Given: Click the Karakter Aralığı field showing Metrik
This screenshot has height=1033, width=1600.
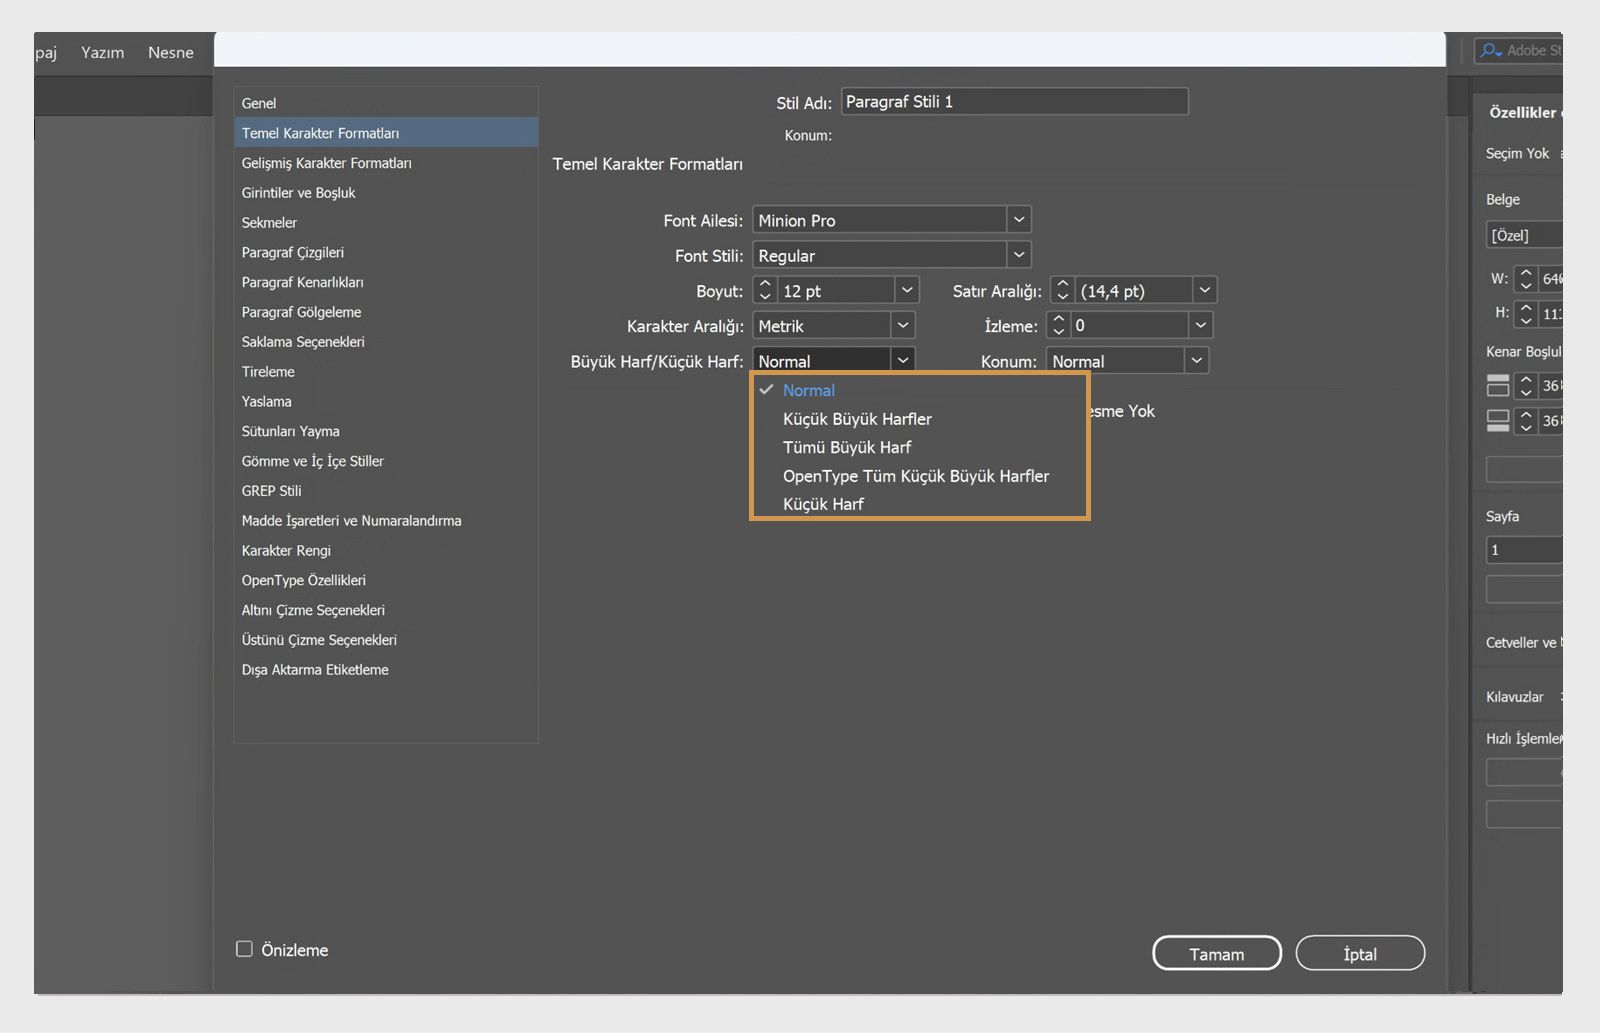Looking at the screenshot, I should (x=822, y=325).
